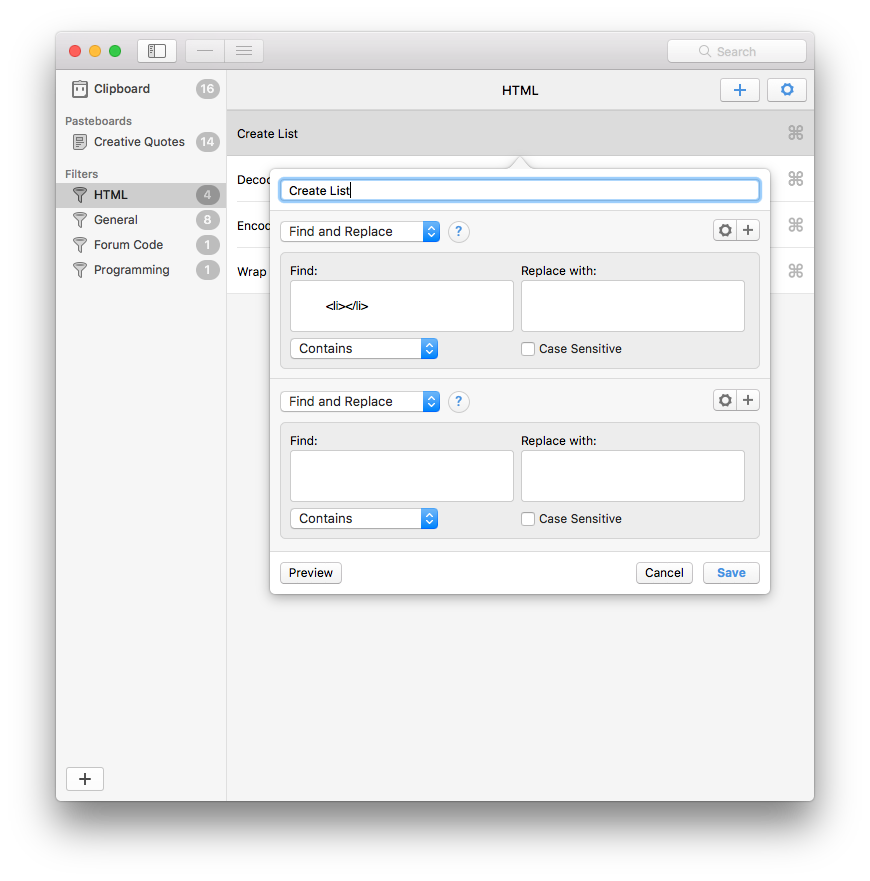Open the settings gear in the HTML header
This screenshot has width=870, height=881.
786,89
